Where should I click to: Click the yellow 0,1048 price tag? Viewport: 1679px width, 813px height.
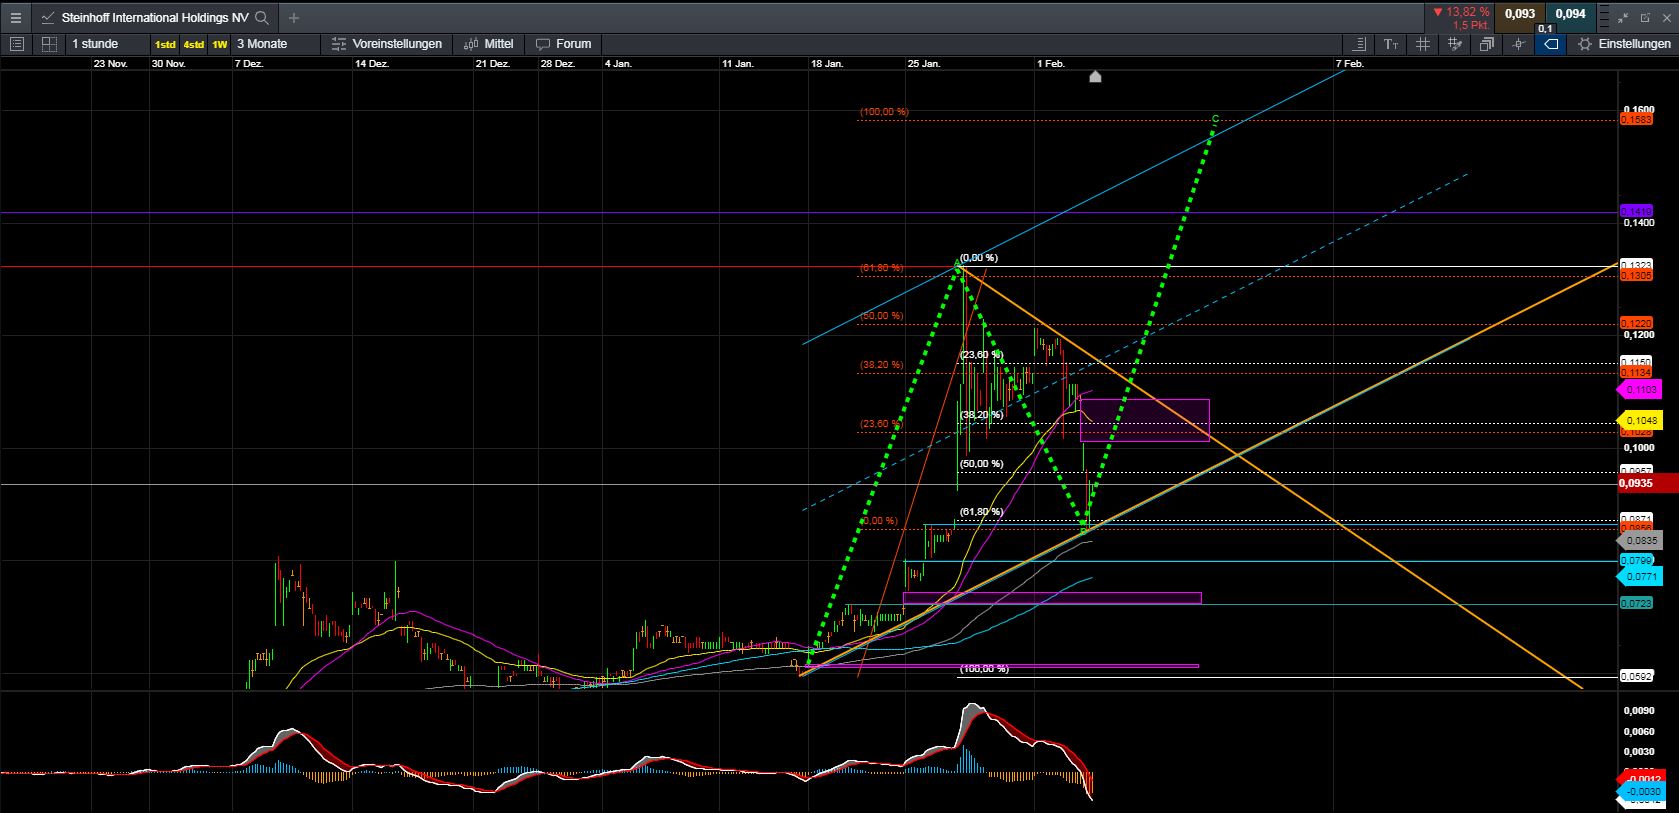pos(1638,421)
